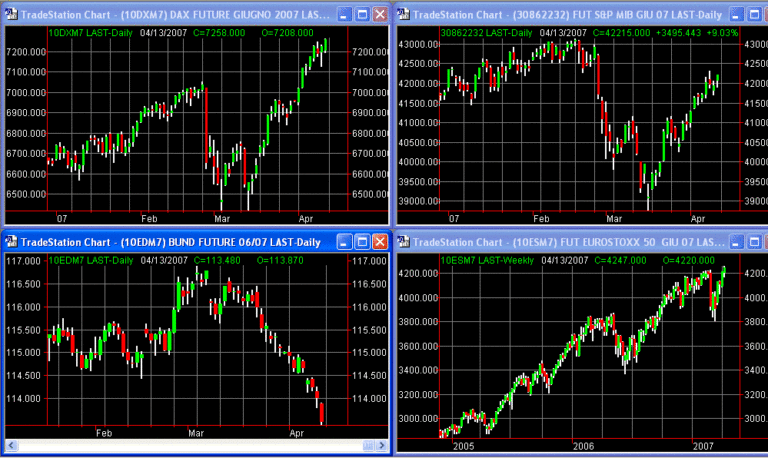Viewport: 768px width, 458px height.
Task: Minimize the DAX Future chart window
Action: [344, 14]
